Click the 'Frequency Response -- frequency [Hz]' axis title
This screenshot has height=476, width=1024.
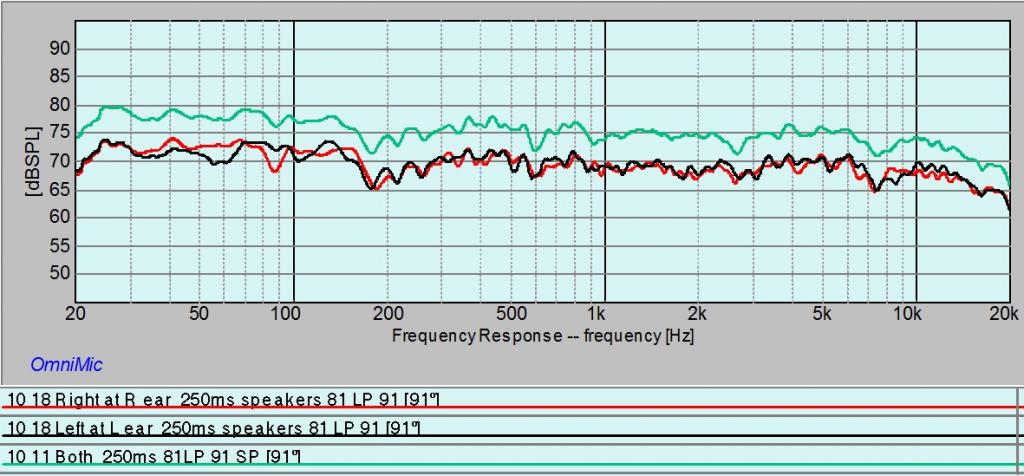coord(542,336)
